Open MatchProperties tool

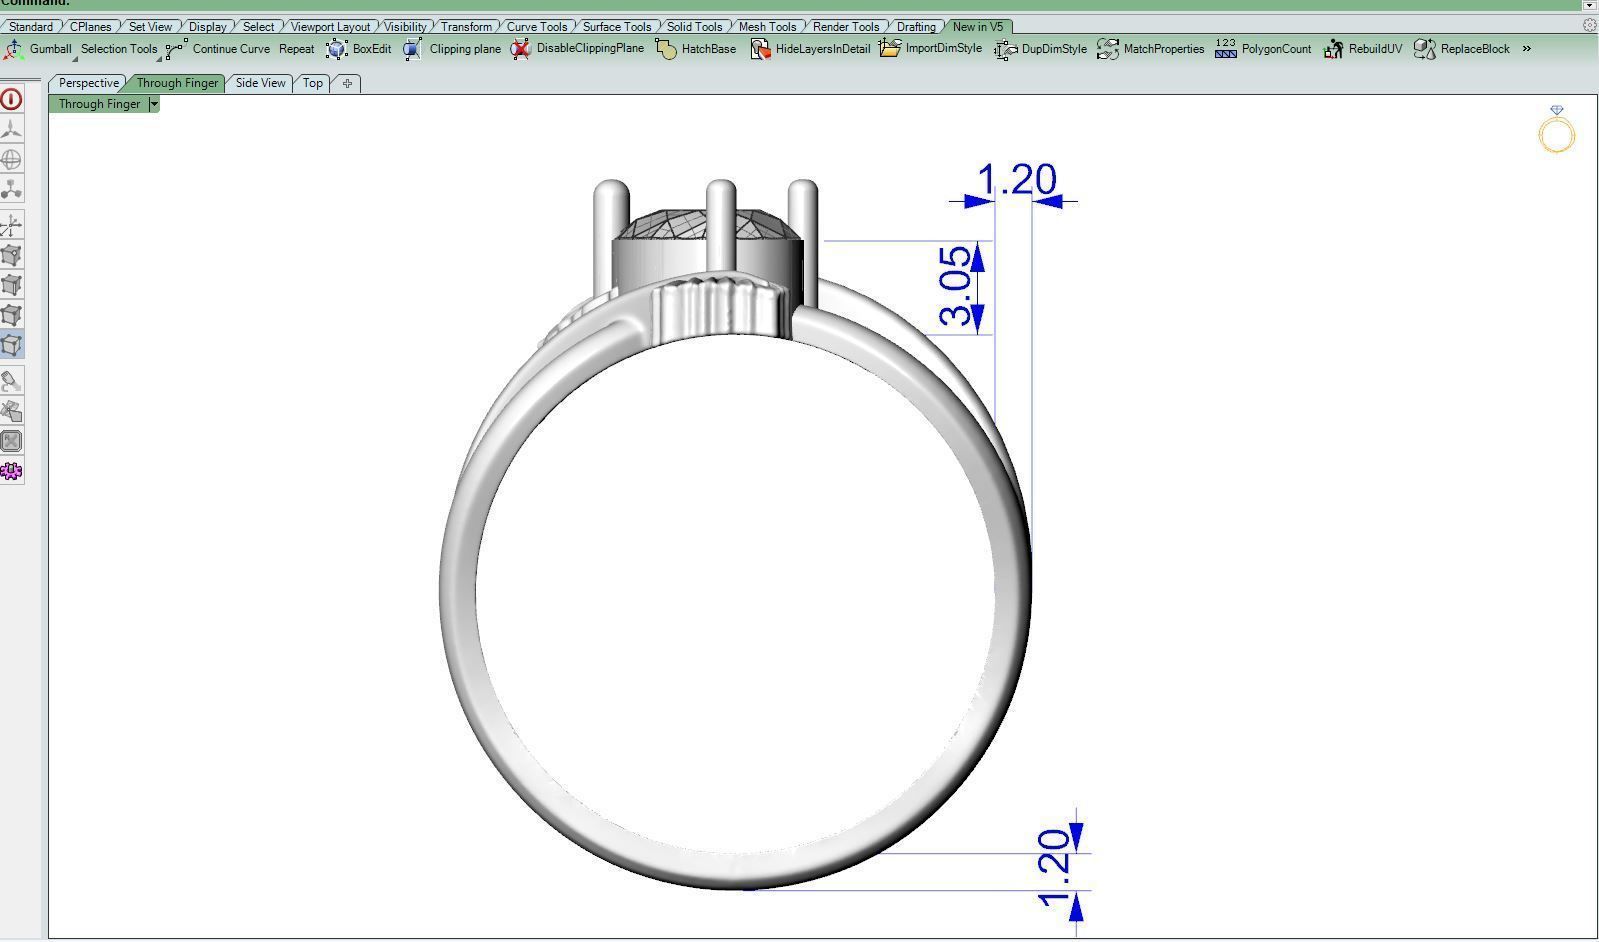(1151, 49)
